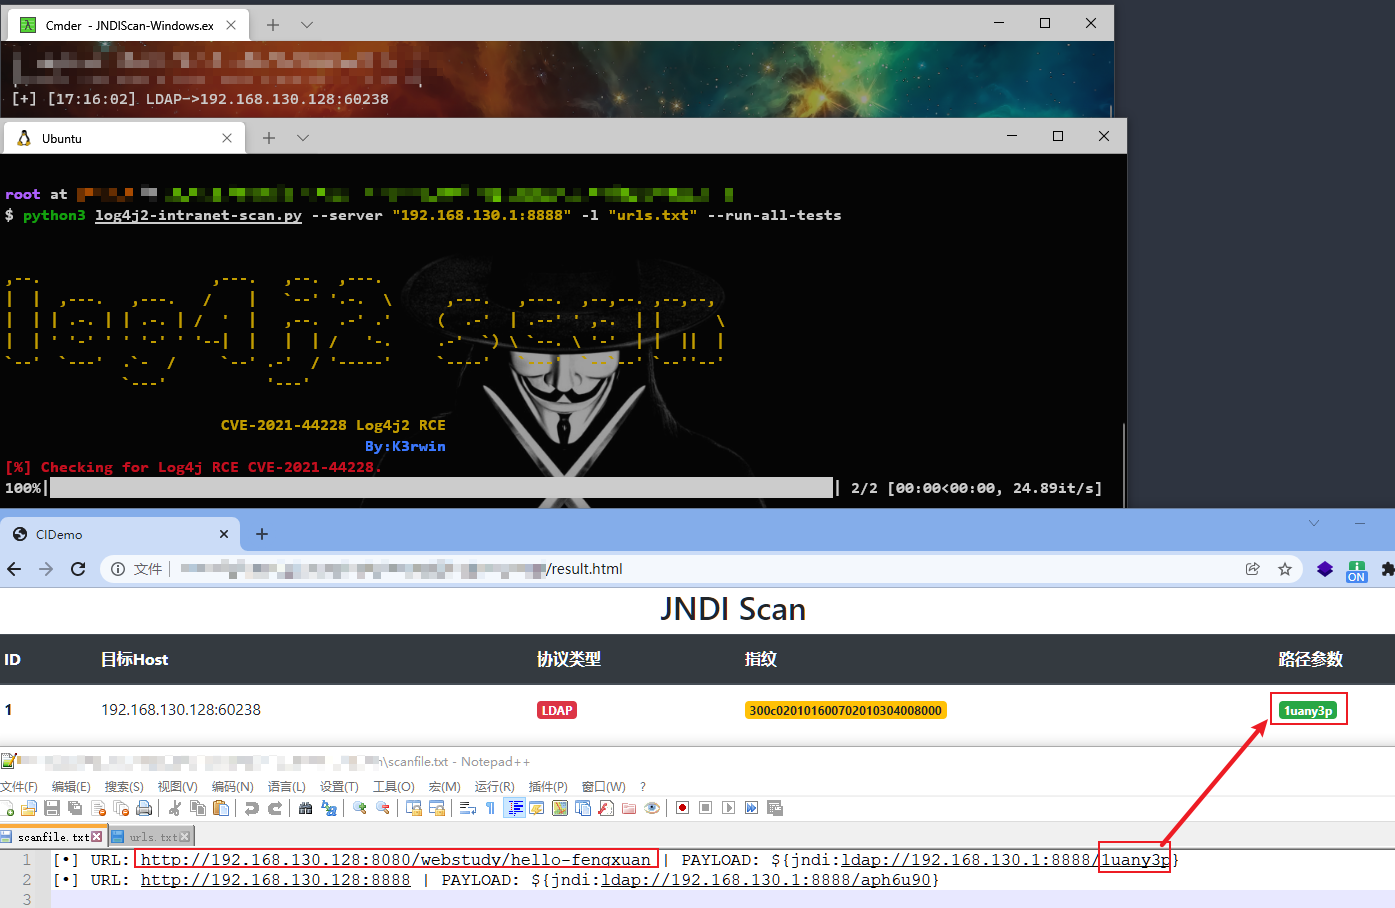Click the browser address bar
Viewport: 1395px width, 908px height.
click(x=700, y=569)
